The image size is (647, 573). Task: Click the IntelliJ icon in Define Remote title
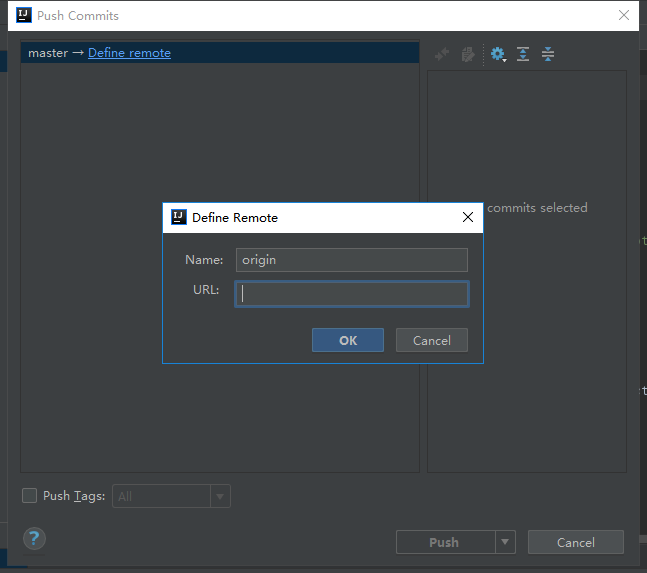click(x=179, y=217)
